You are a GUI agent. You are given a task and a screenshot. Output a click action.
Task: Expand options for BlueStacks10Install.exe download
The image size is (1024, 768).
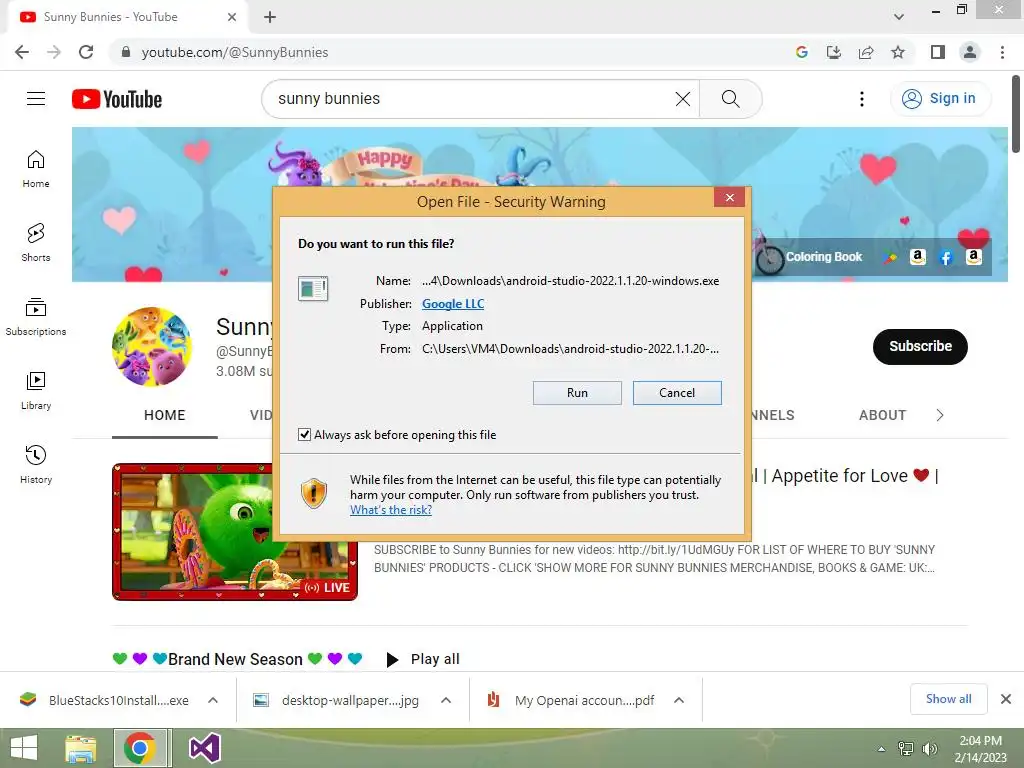(x=212, y=700)
